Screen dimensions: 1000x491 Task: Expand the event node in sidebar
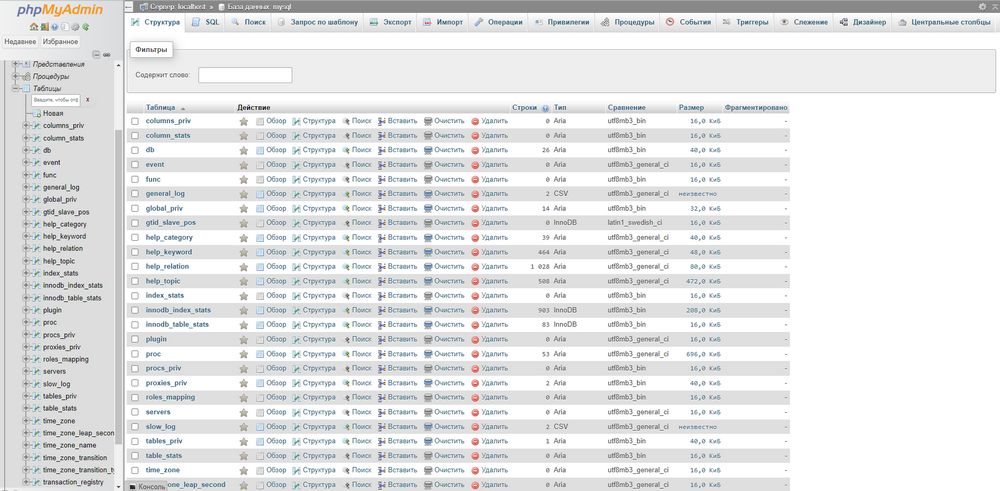point(26,163)
